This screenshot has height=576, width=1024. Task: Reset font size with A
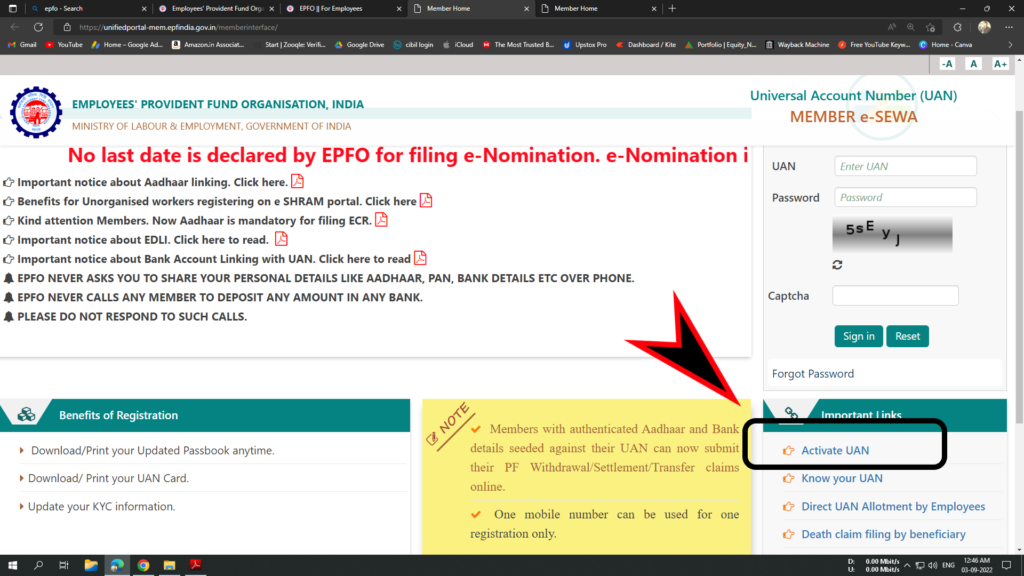coord(973,64)
